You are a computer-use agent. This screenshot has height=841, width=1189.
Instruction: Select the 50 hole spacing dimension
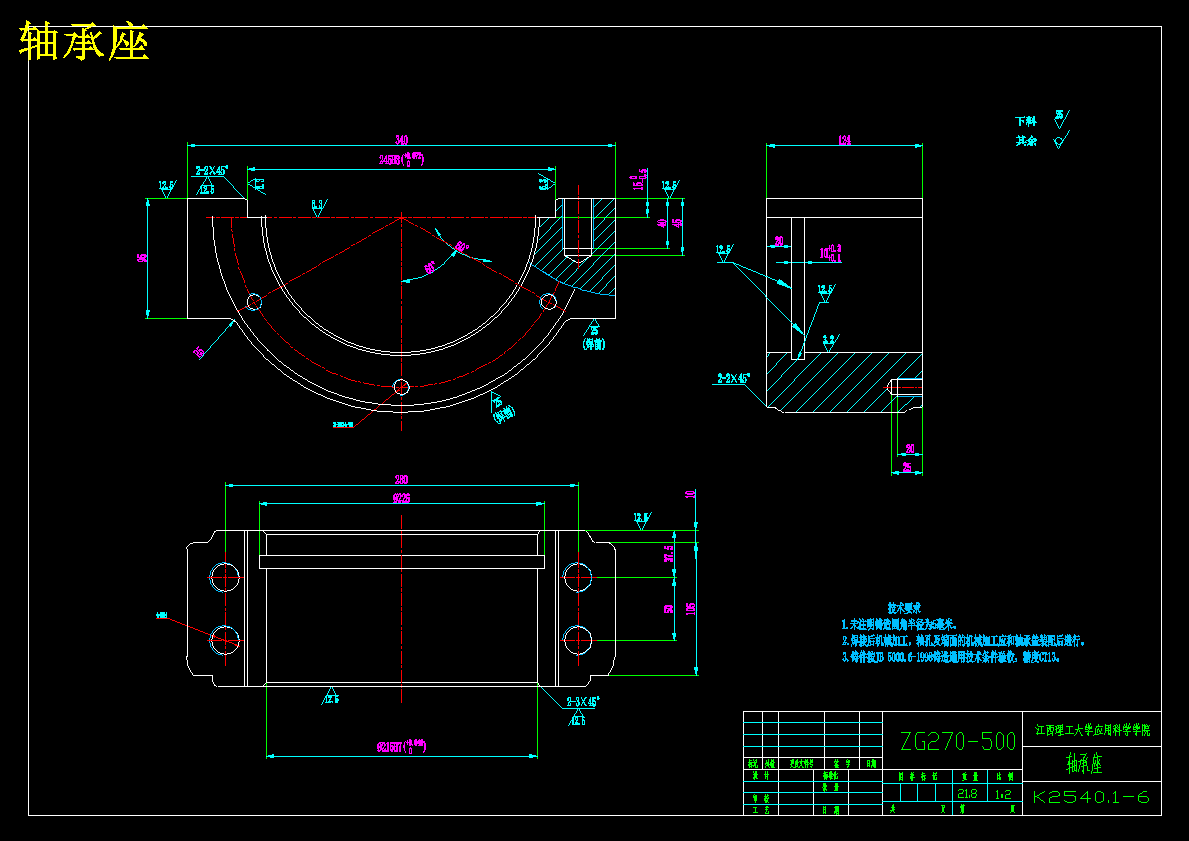point(669,608)
